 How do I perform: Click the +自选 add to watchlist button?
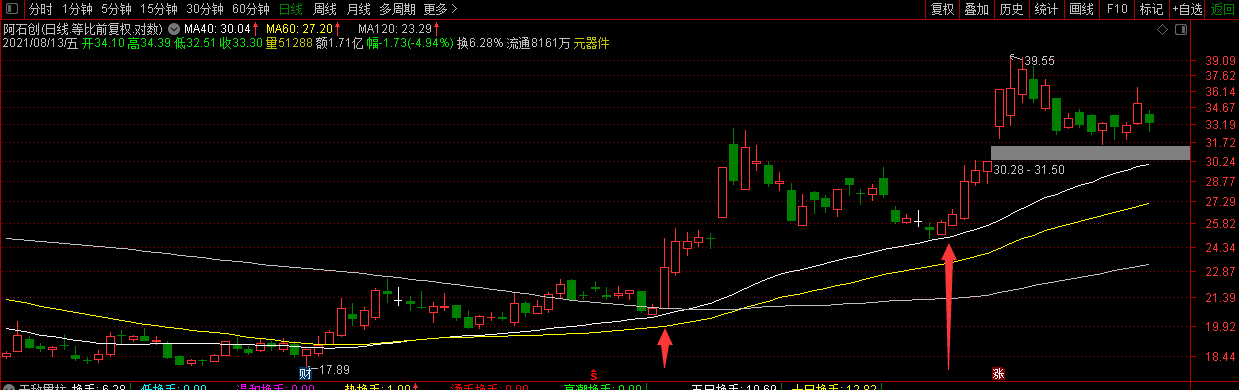1187,9
